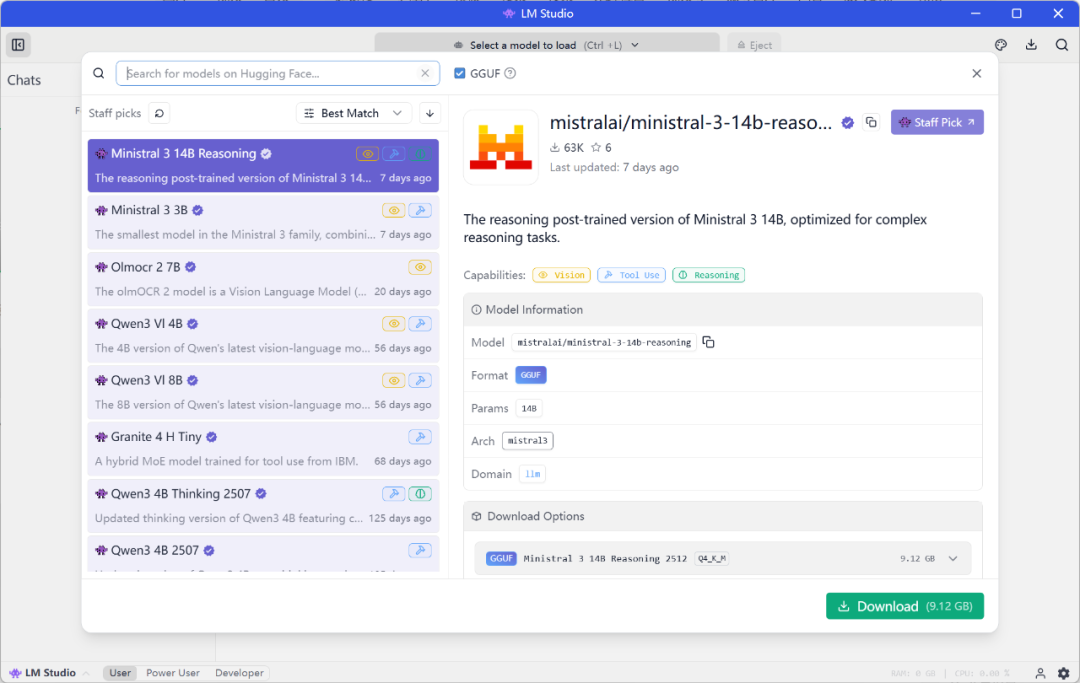The width and height of the screenshot is (1080, 683).
Task: Copy the model name next to the title
Action: tap(871, 123)
